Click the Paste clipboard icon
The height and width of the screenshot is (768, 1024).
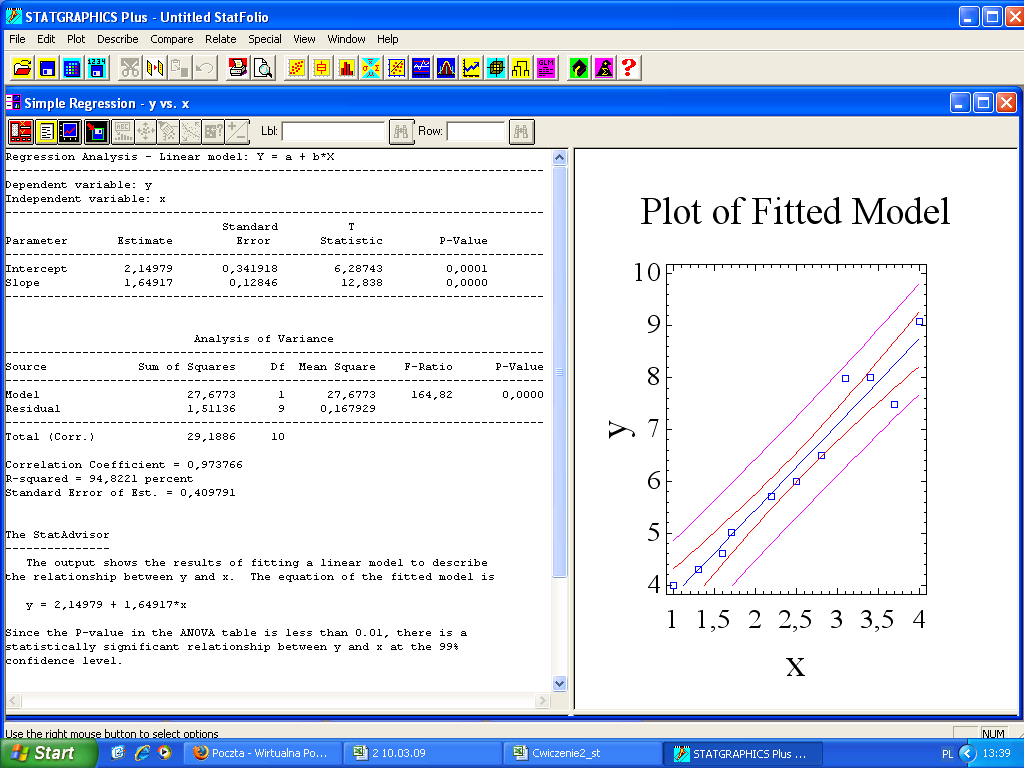tap(180, 68)
